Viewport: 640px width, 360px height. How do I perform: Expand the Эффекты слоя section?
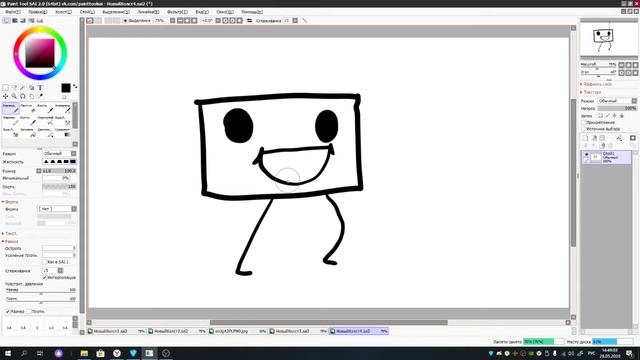pyautogui.click(x=596, y=84)
